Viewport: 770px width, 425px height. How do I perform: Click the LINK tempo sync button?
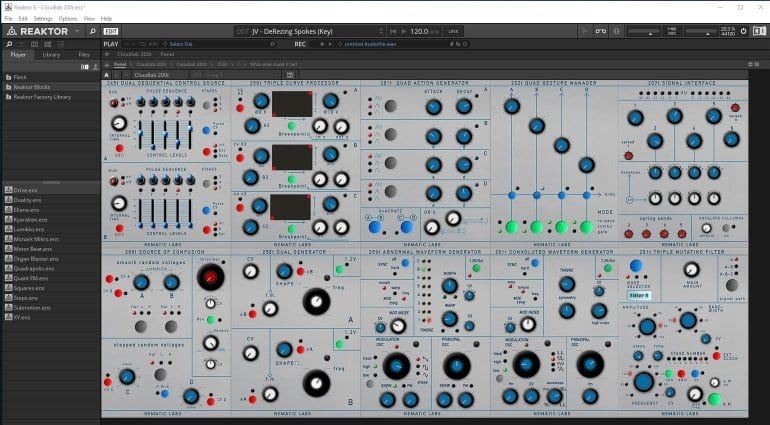click(452, 31)
